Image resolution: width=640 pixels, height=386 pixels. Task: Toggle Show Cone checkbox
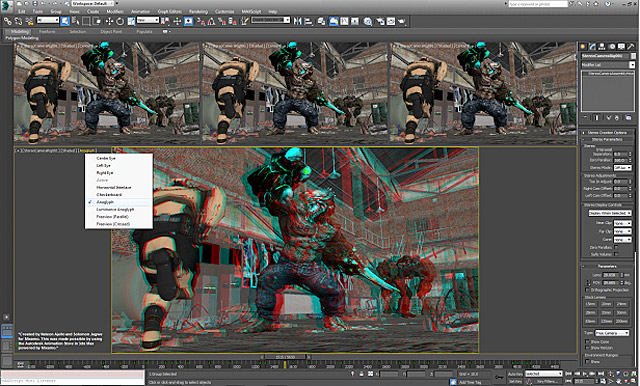(x=587, y=342)
